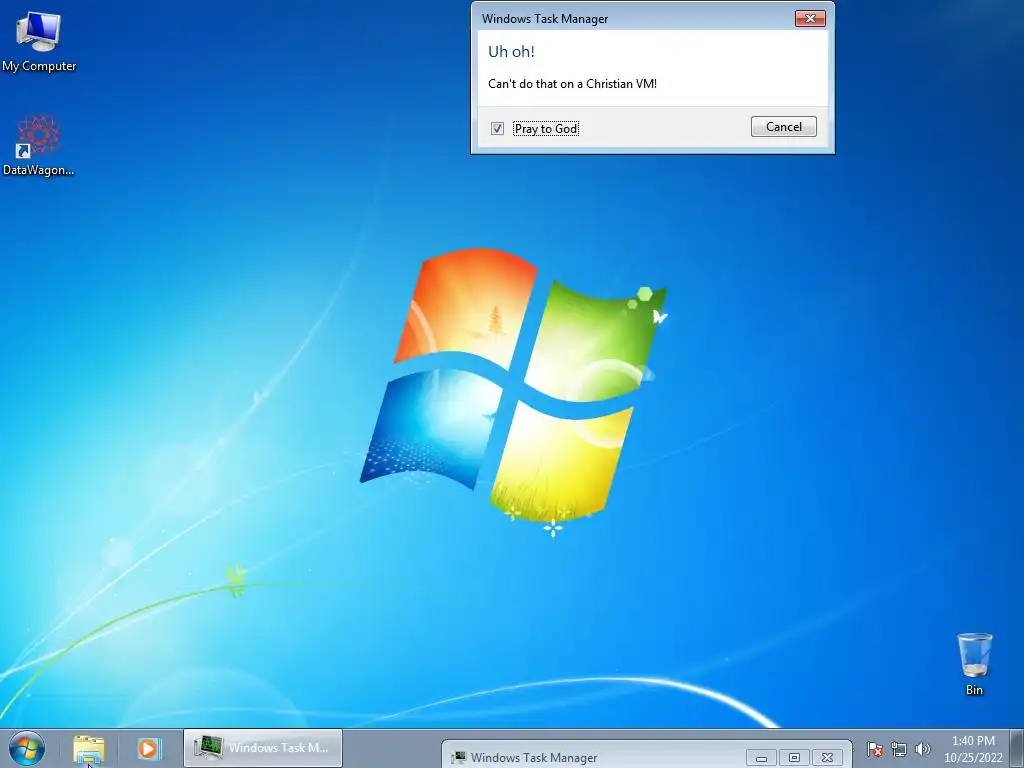Click the dialog title Windows Task Manager
This screenshot has height=768, width=1024.
coord(545,19)
